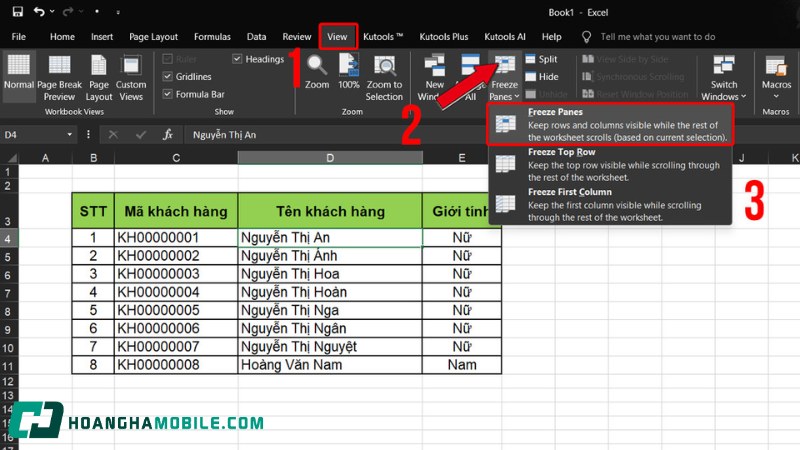Select cell KH00000003

coord(176,274)
